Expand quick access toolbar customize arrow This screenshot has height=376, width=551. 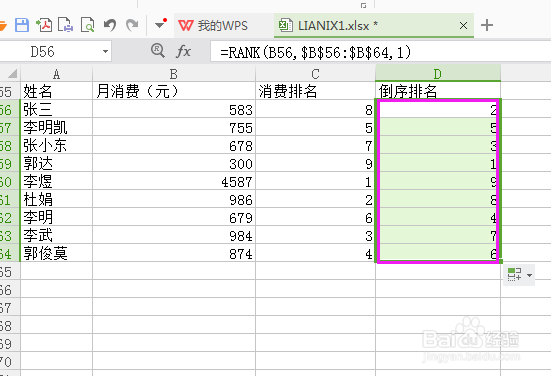tap(161, 24)
